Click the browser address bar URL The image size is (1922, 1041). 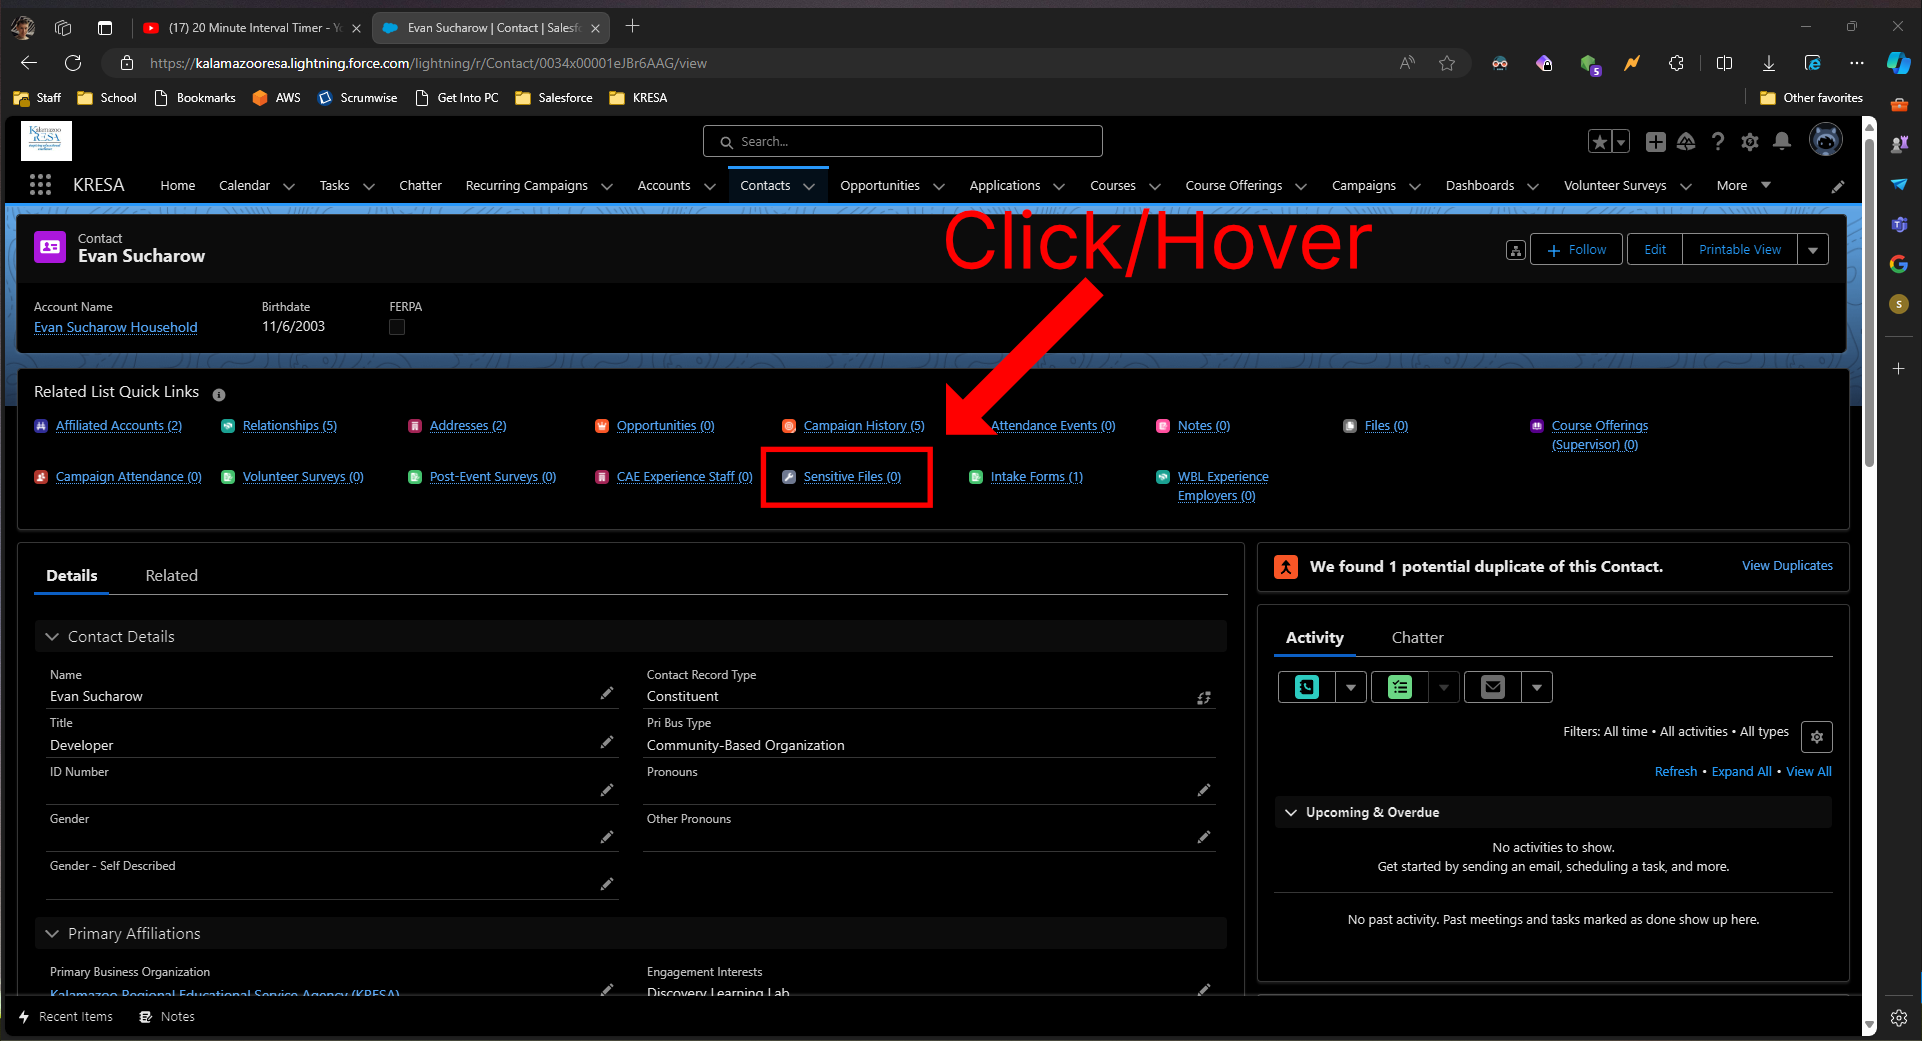[x=428, y=63]
